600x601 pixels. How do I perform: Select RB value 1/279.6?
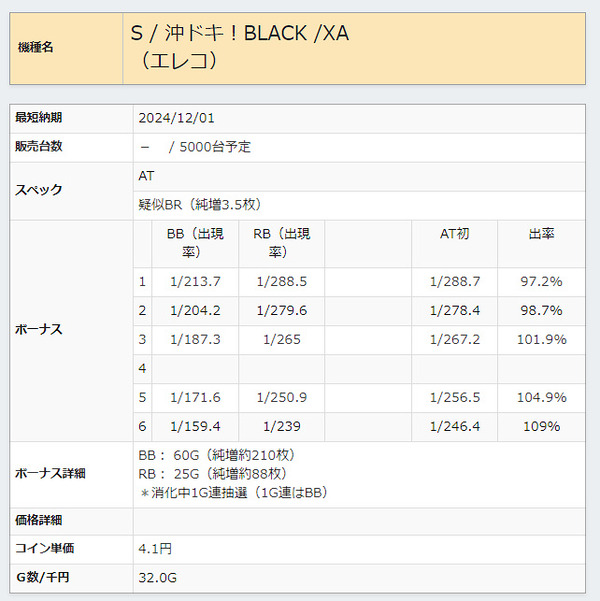[x=282, y=310]
